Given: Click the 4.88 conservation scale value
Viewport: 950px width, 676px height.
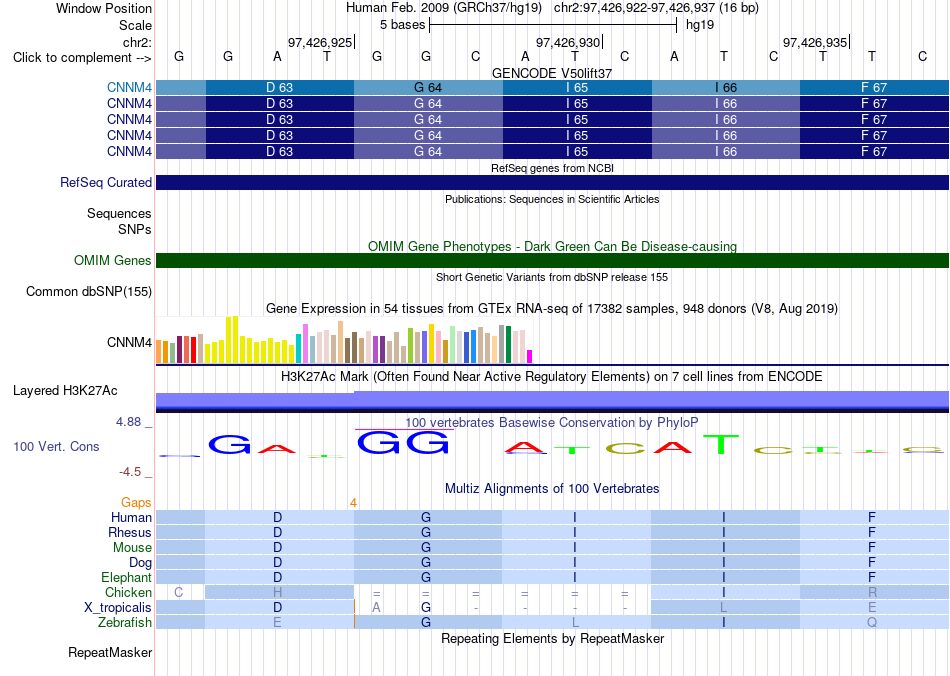Looking at the screenshot, I should point(128,422).
